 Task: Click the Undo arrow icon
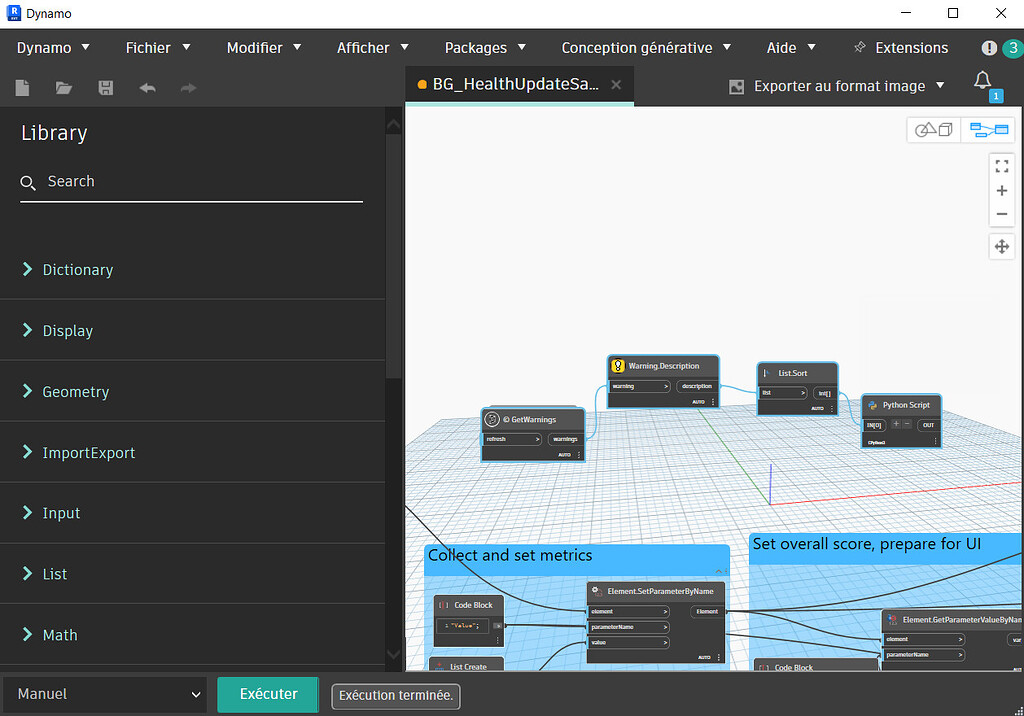coord(147,87)
